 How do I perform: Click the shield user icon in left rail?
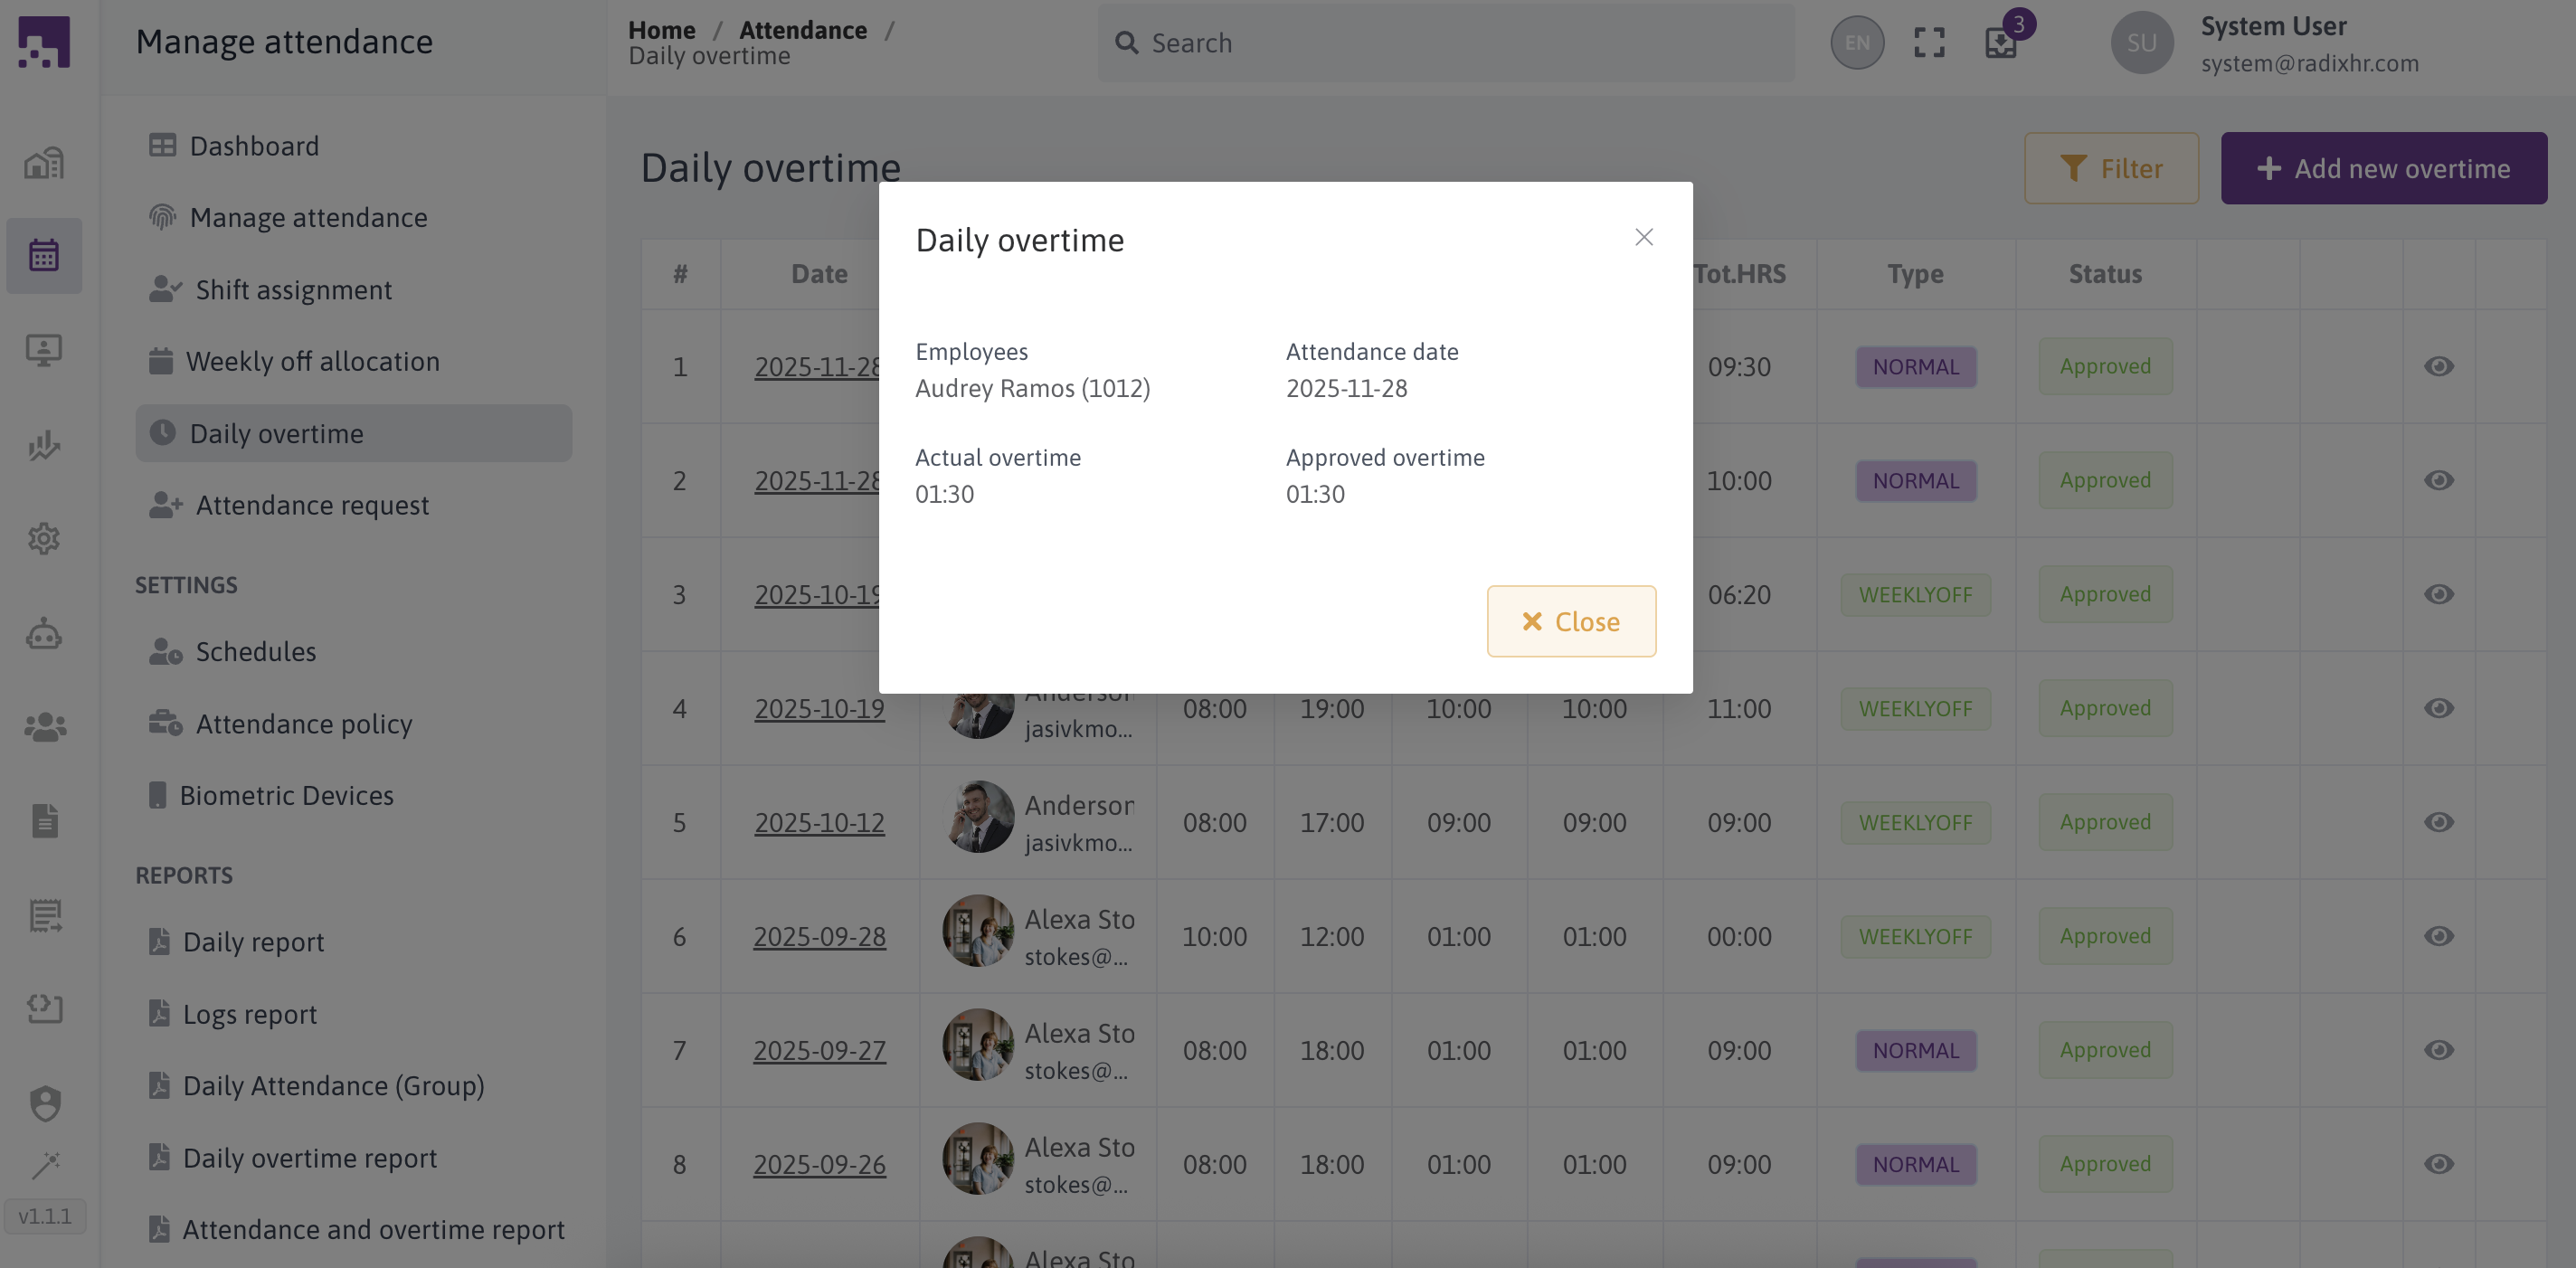tap(44, 1103)
